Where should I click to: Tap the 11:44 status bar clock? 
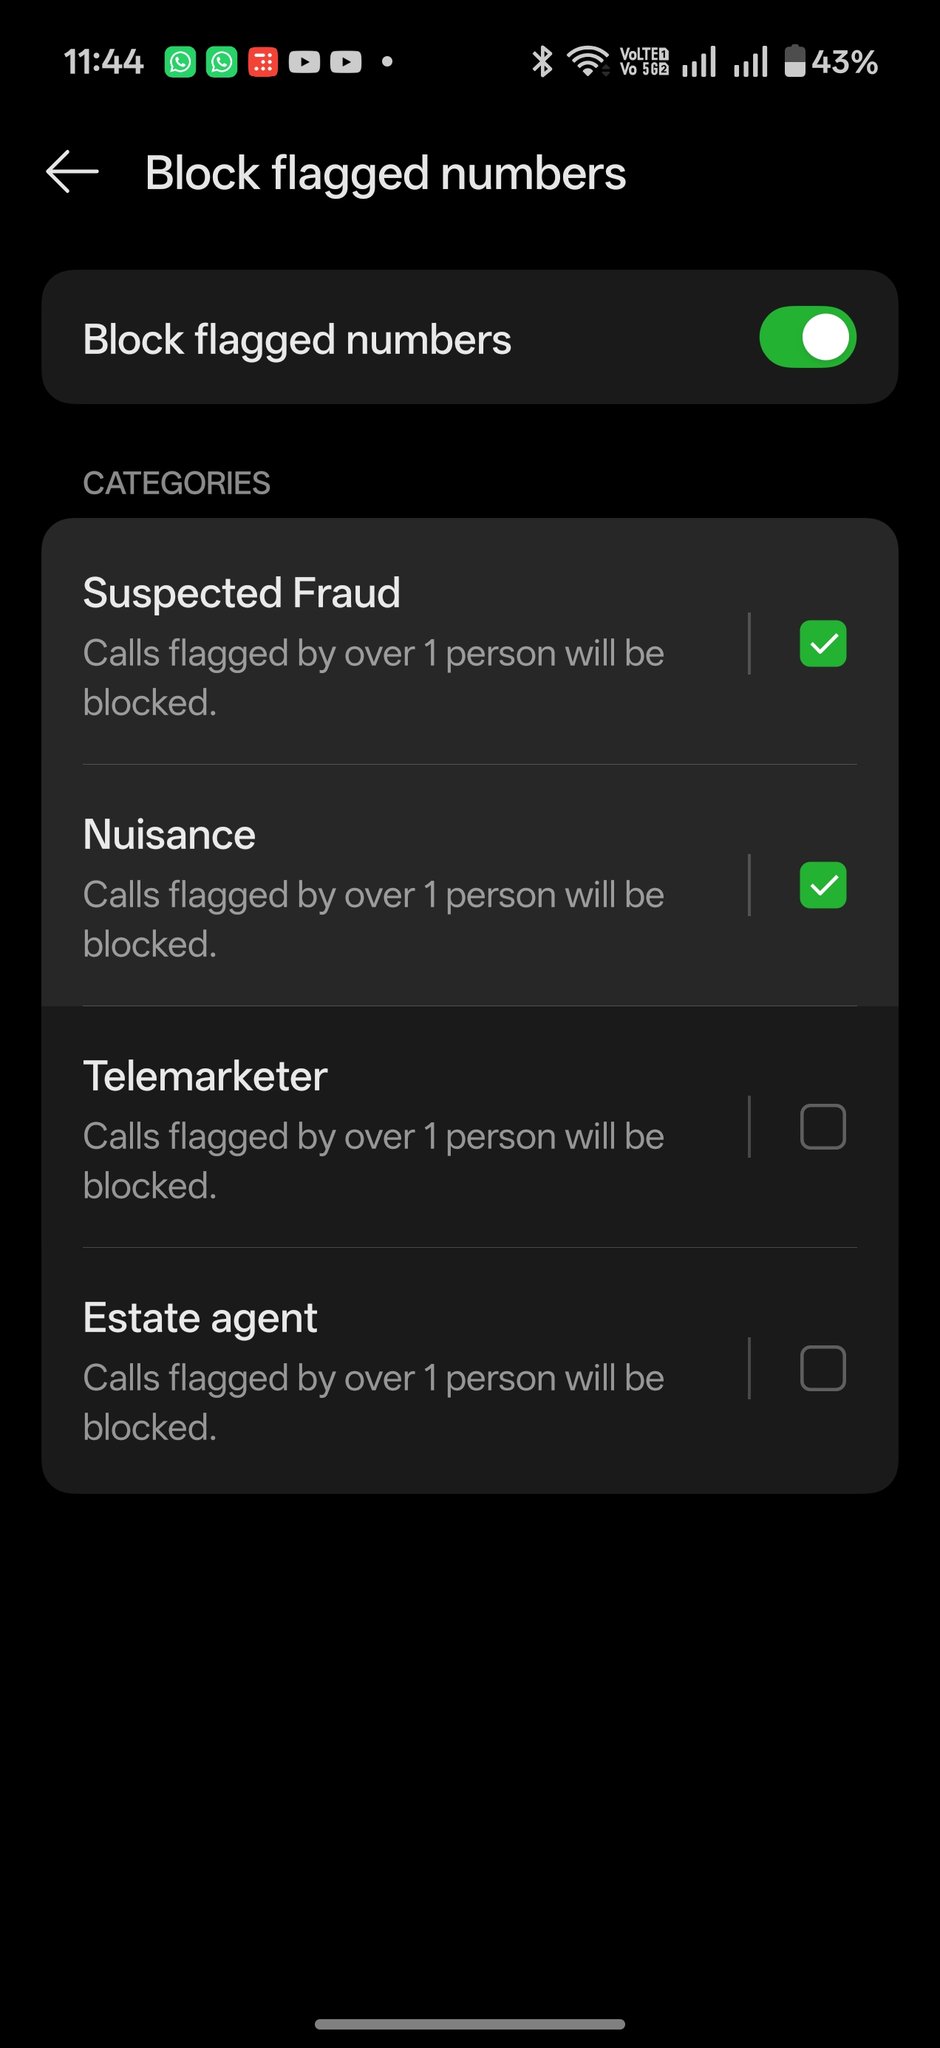point(104,62)
